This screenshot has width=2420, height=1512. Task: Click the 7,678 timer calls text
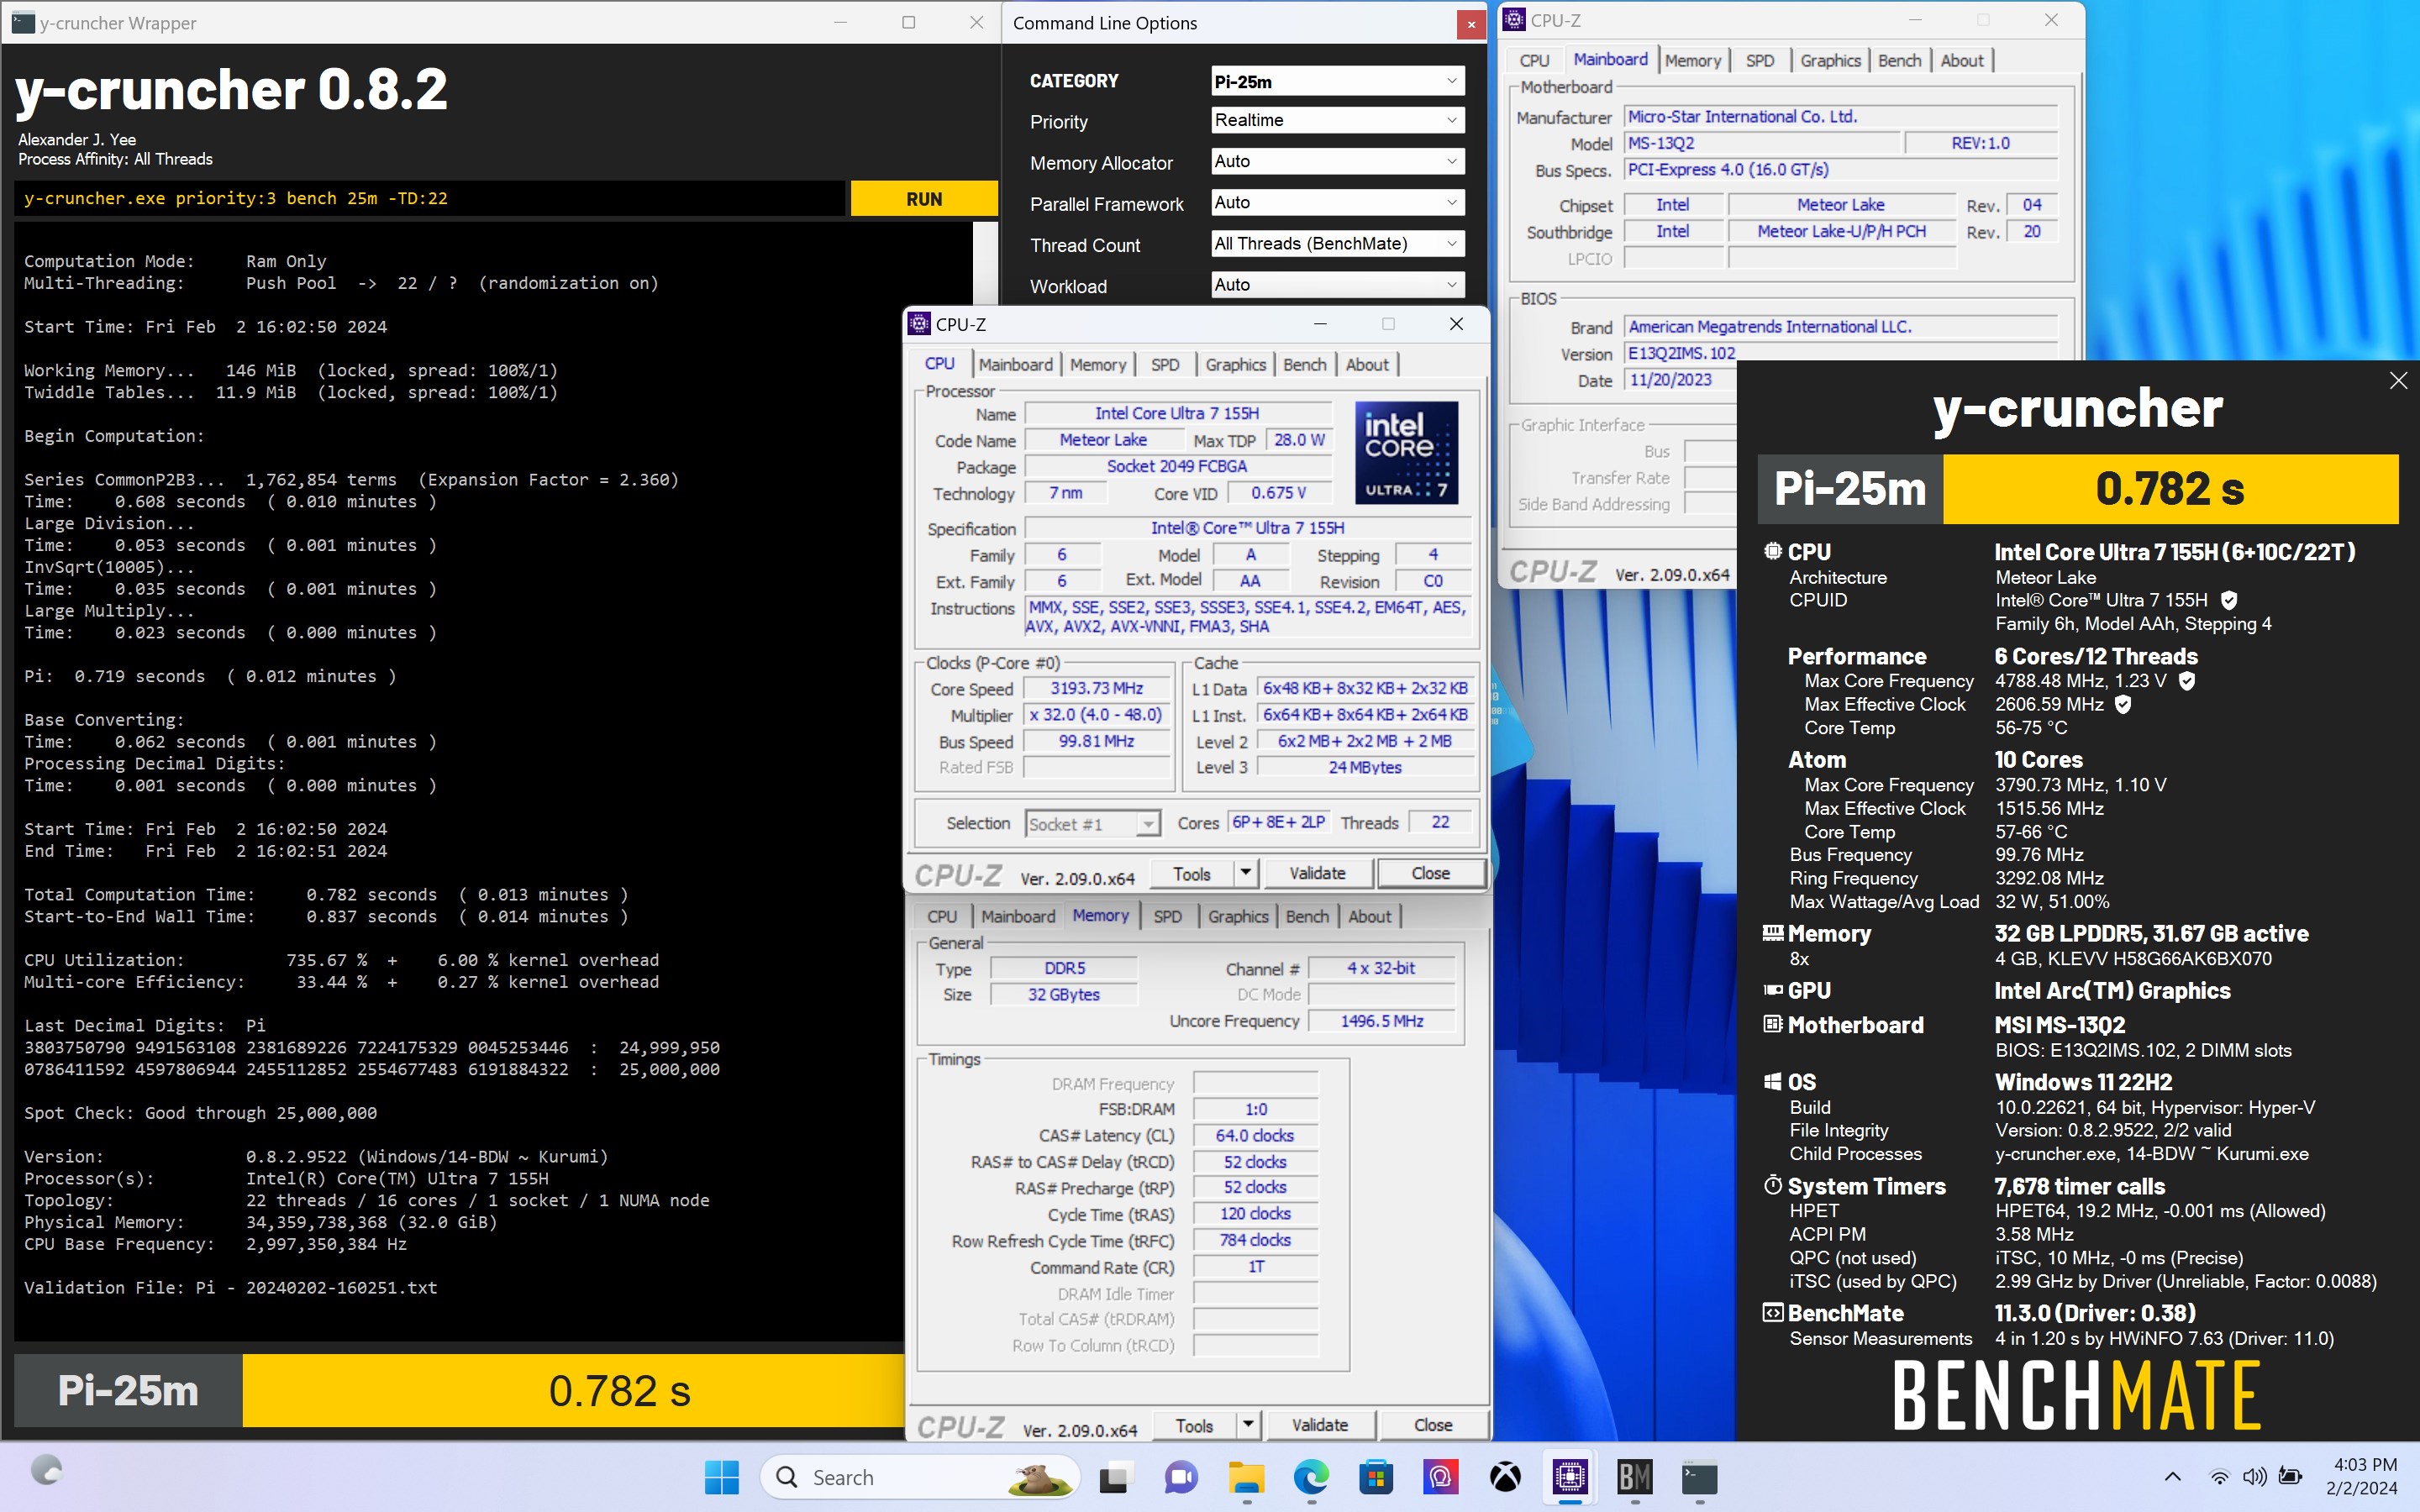tap(2080, 1187)
